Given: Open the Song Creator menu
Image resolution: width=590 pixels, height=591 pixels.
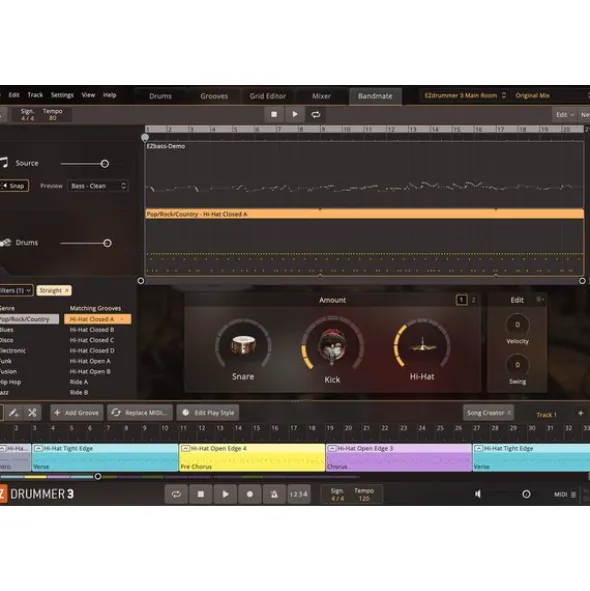Looking at the screenshot, I should pos(489,413).
